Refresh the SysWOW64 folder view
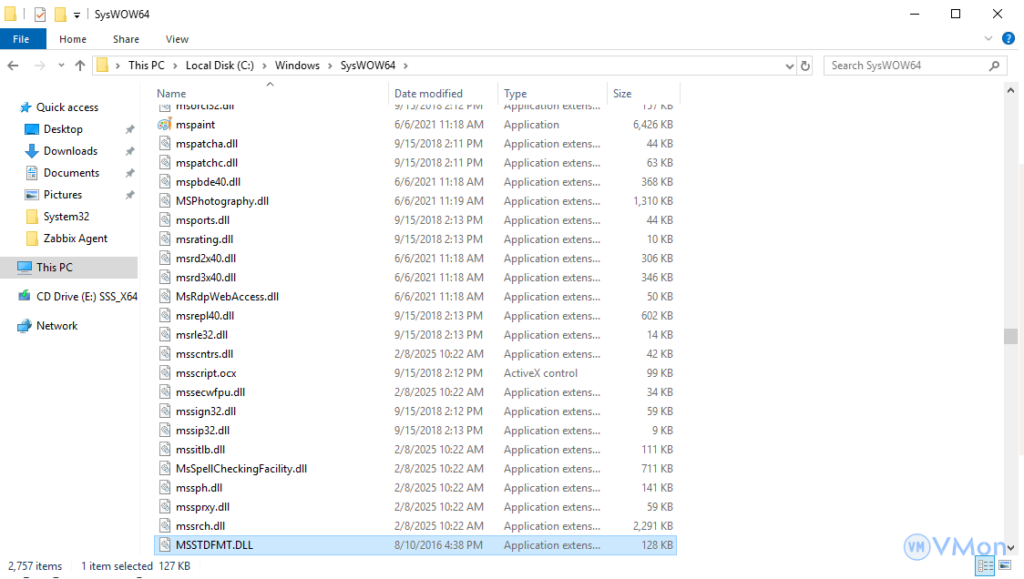 [805, 66]
